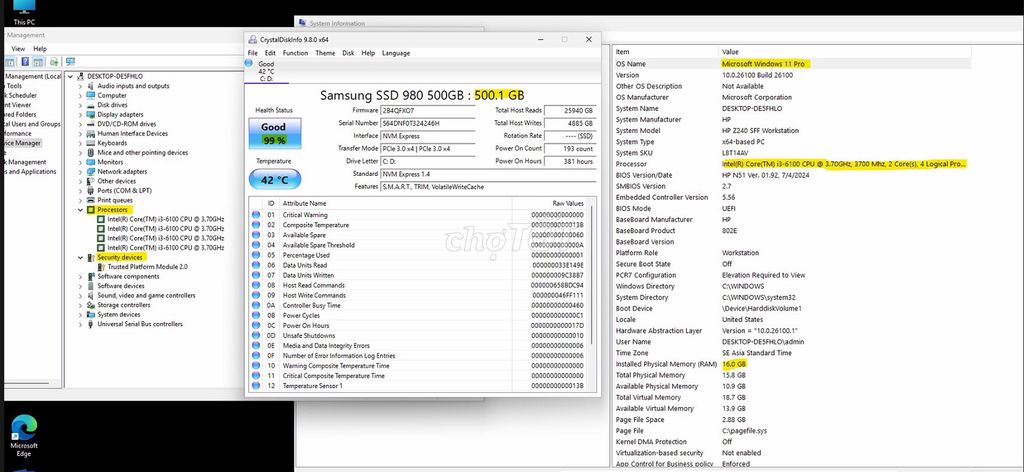Click the Serial Number field S64DNF0T324246H
The image size is (1024, 472).
tap(428, 123)
